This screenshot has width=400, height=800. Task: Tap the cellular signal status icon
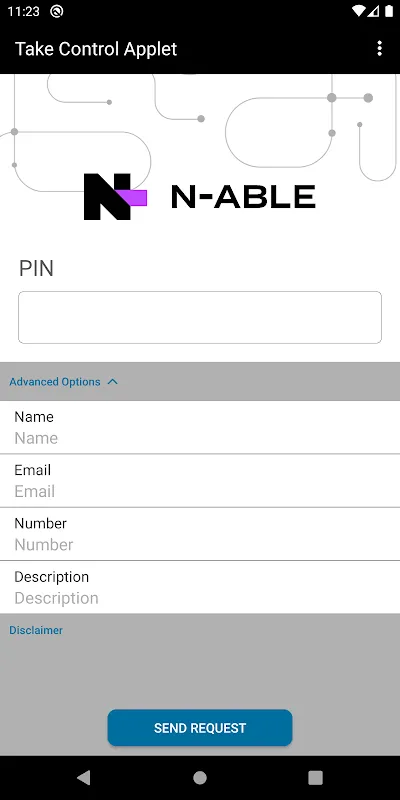pos(373,11)
